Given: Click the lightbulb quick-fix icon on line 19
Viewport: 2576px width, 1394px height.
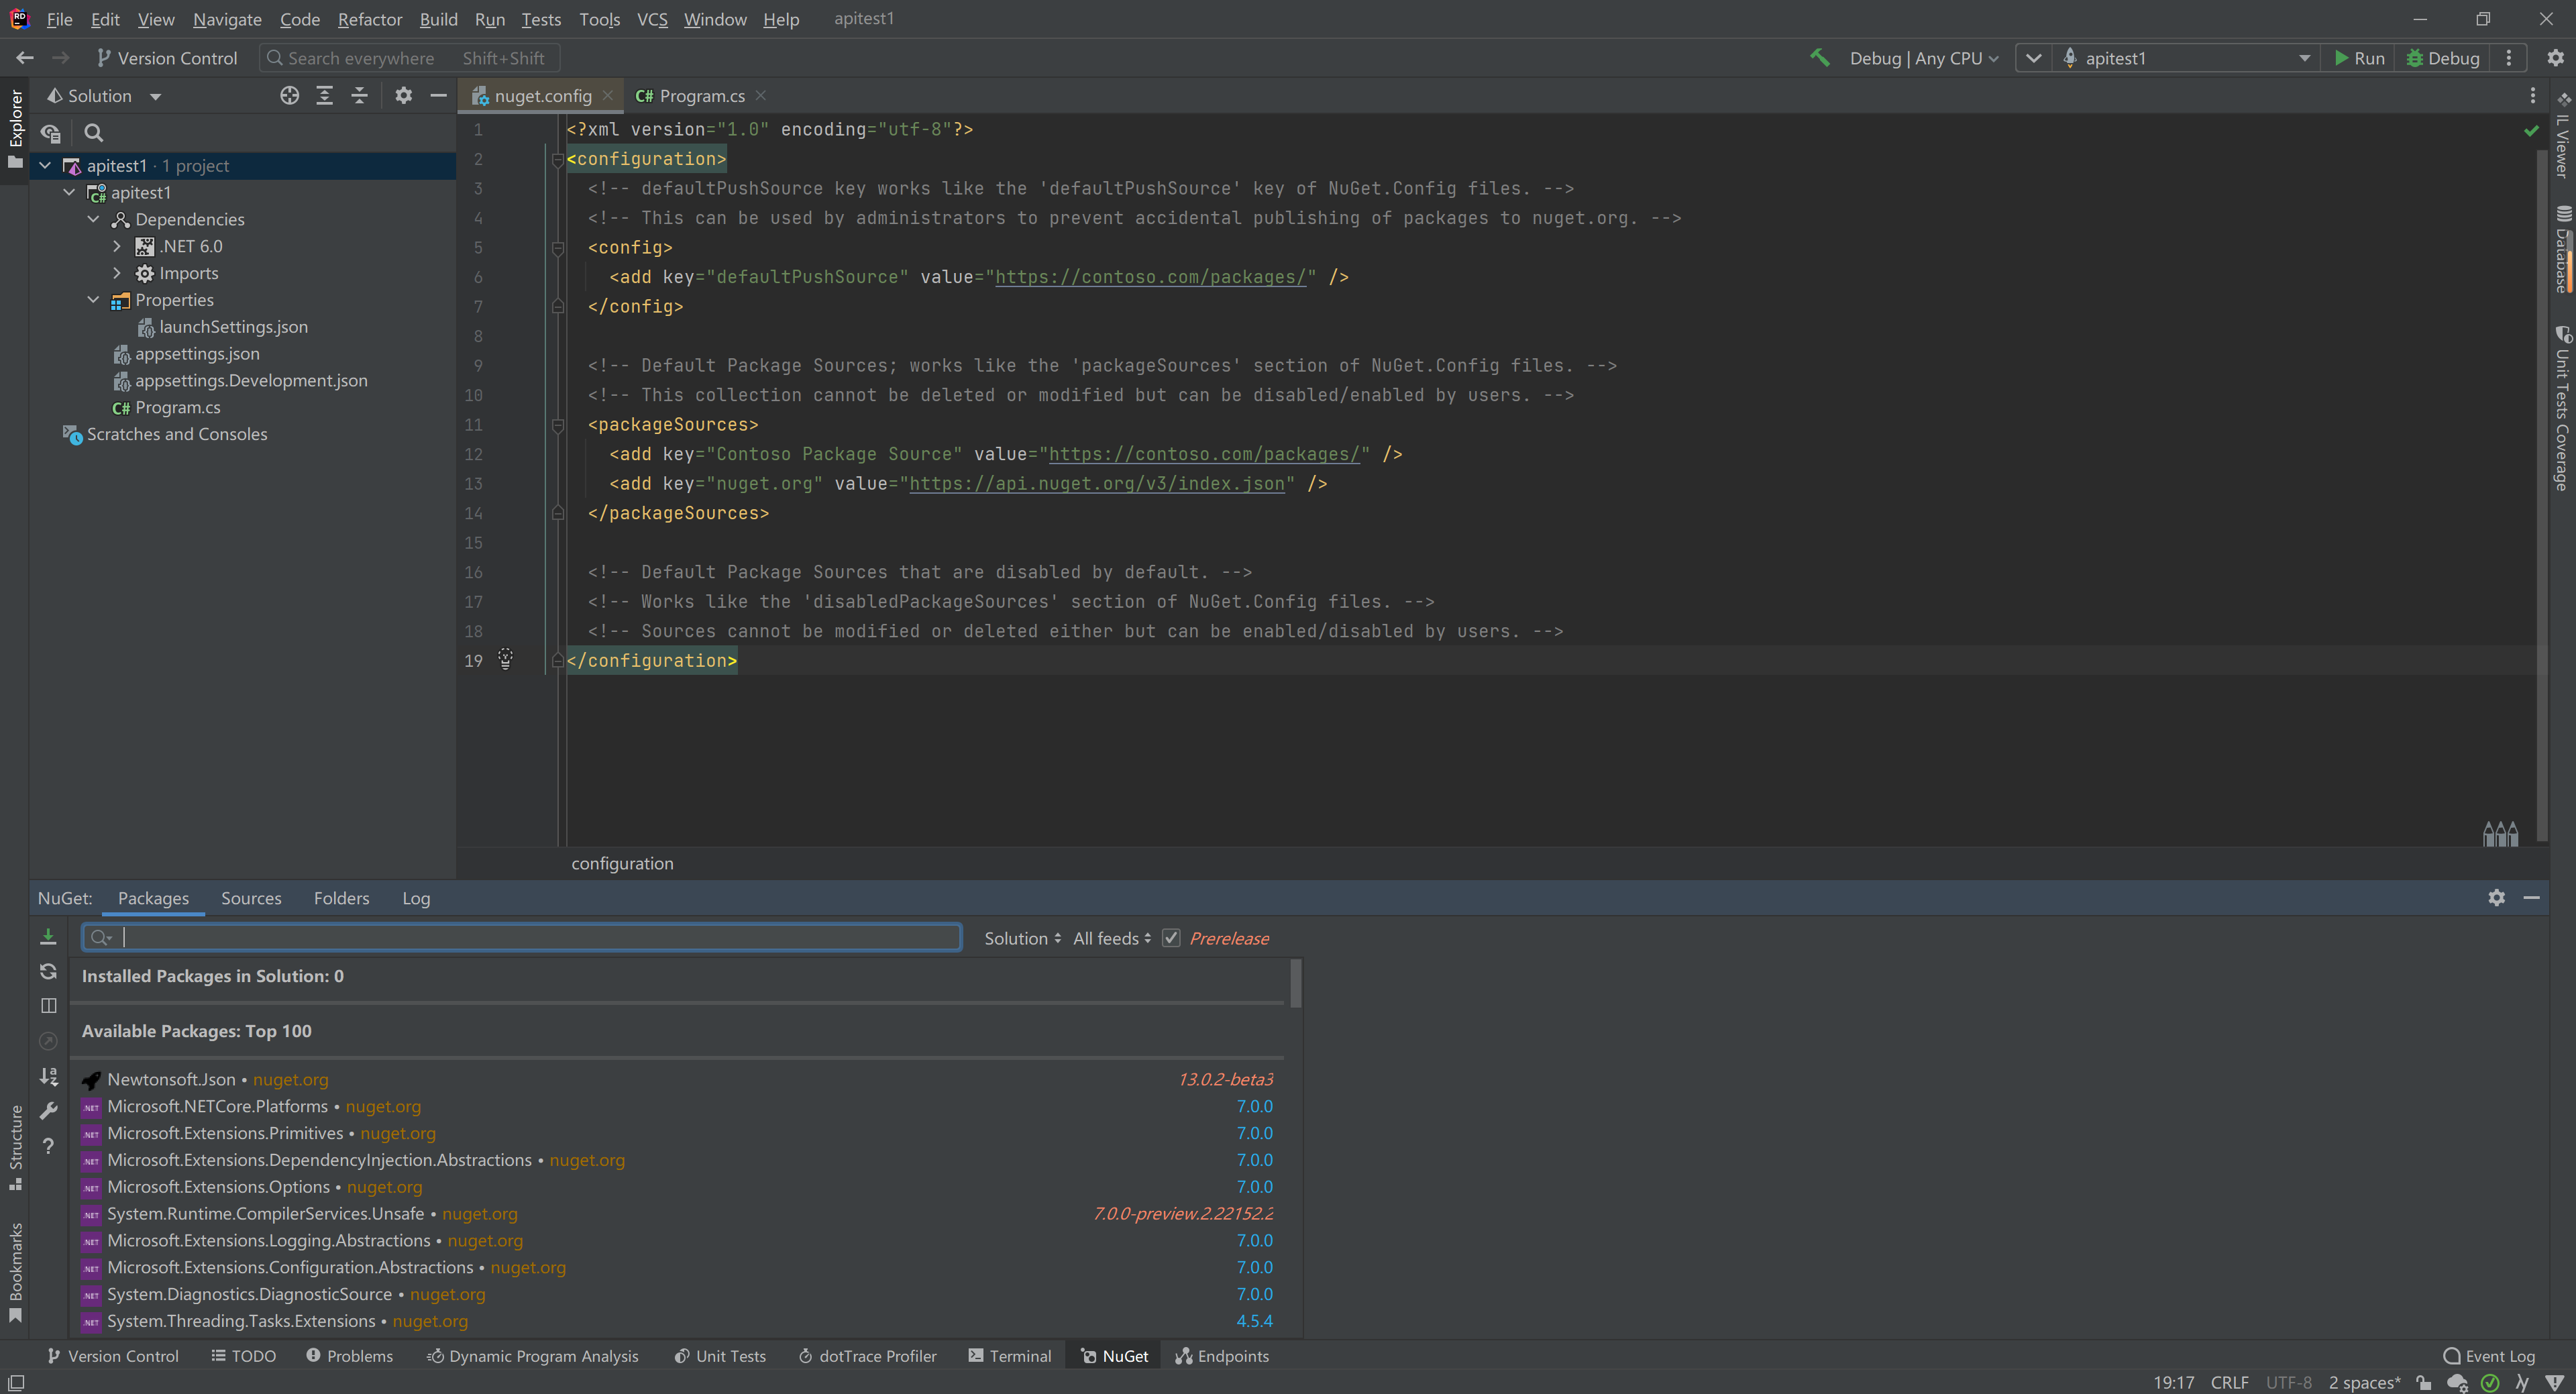Looking at the screenshot, I should [x=505, y=659].
